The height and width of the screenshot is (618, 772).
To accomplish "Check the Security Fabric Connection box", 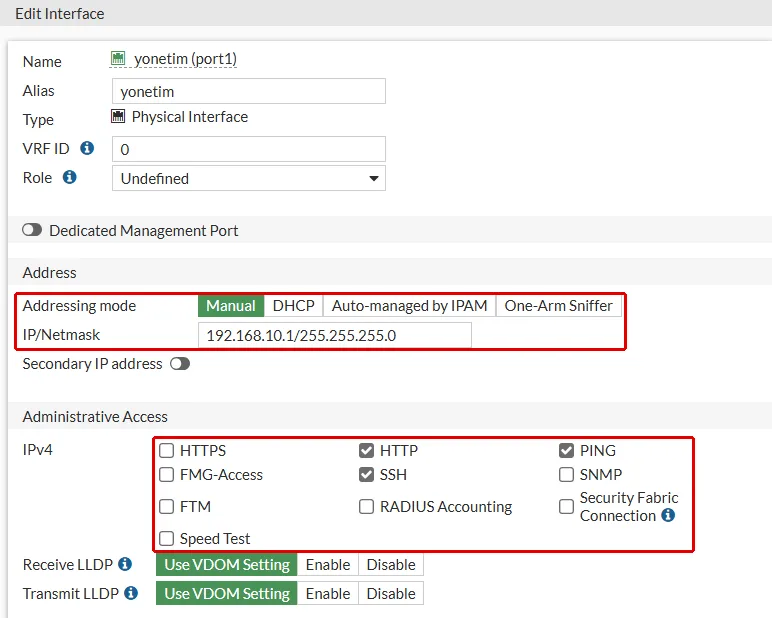I will 566,506.
